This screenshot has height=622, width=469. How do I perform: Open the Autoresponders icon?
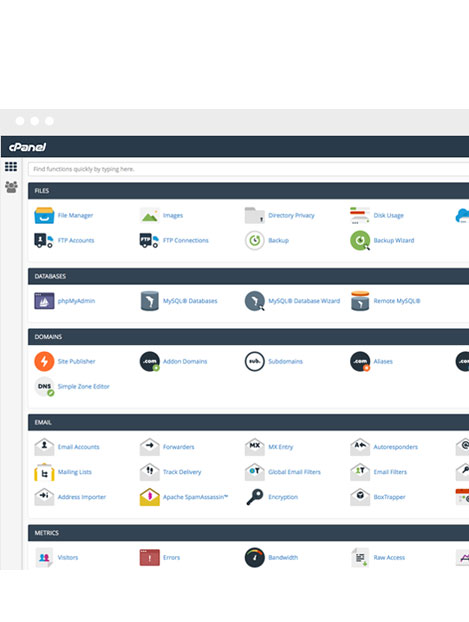click(360, 447)
